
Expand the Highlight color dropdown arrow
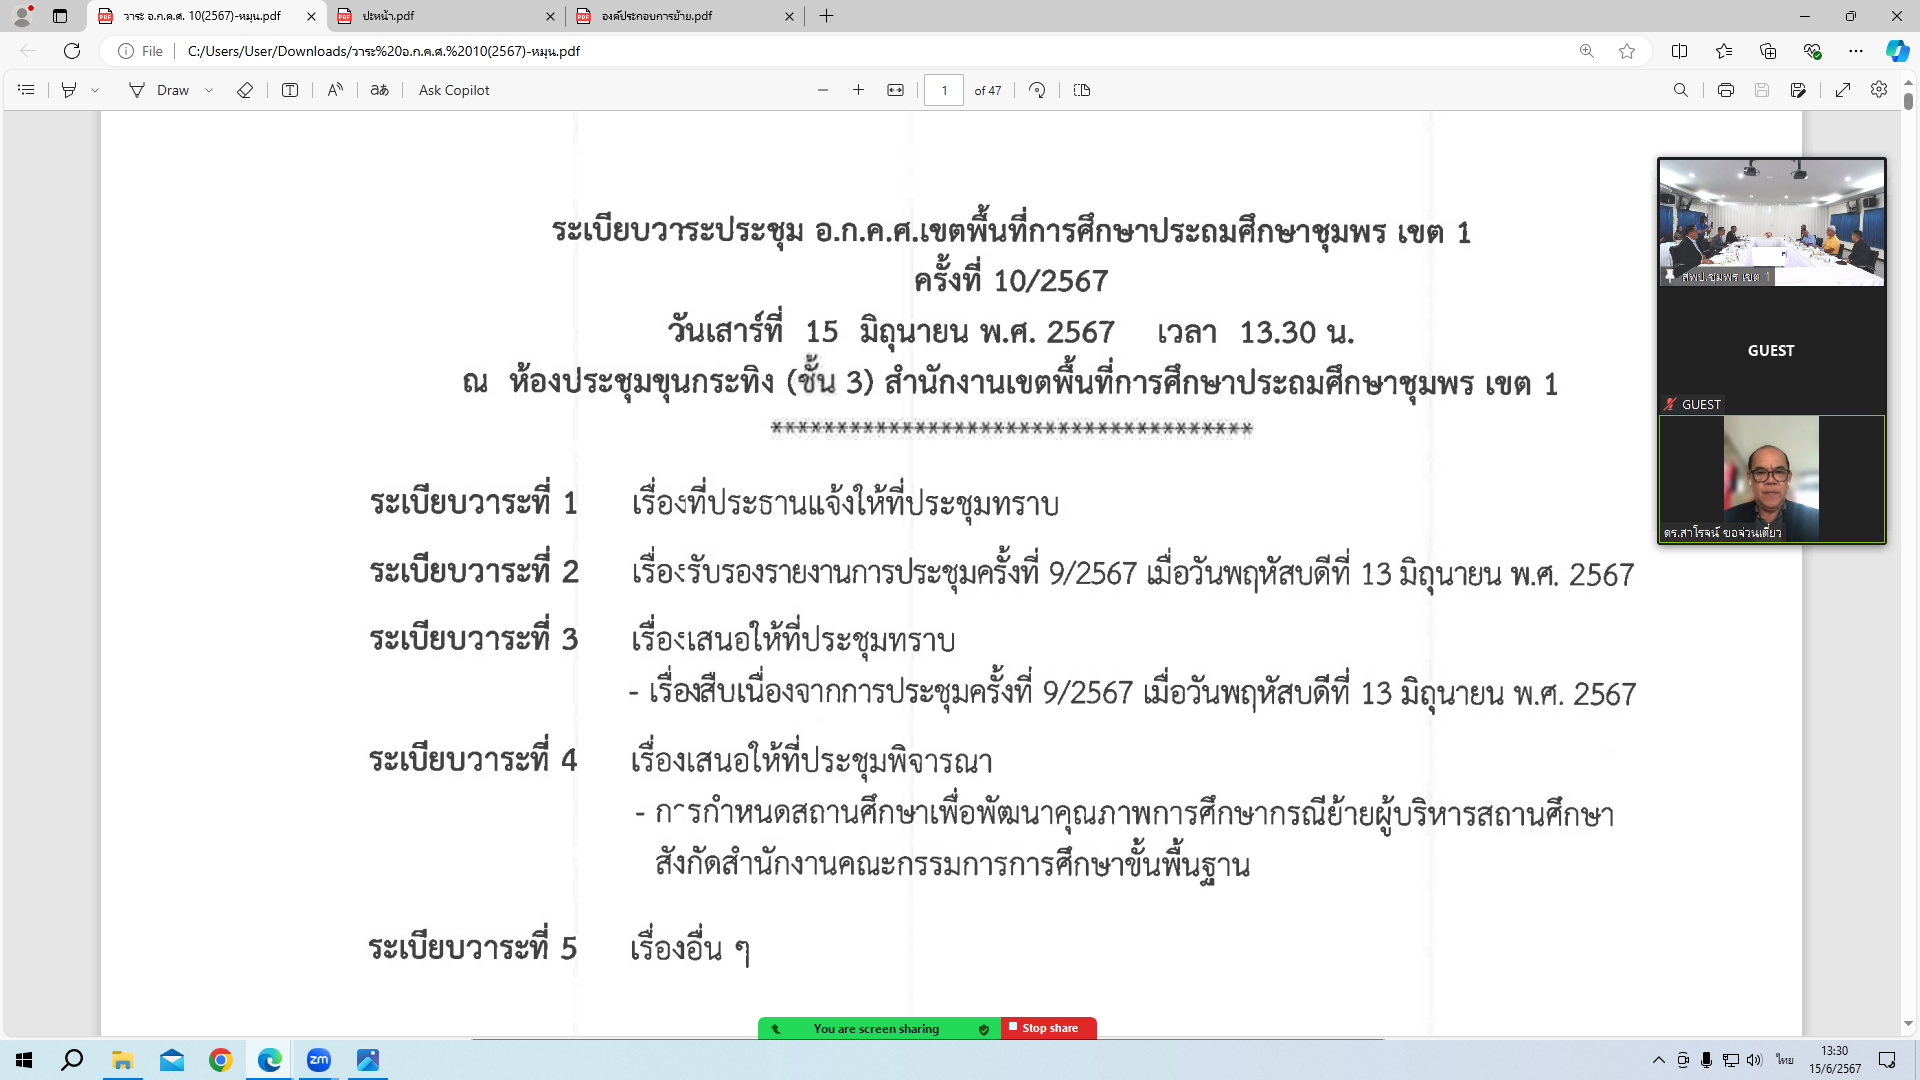click(95, 90)
